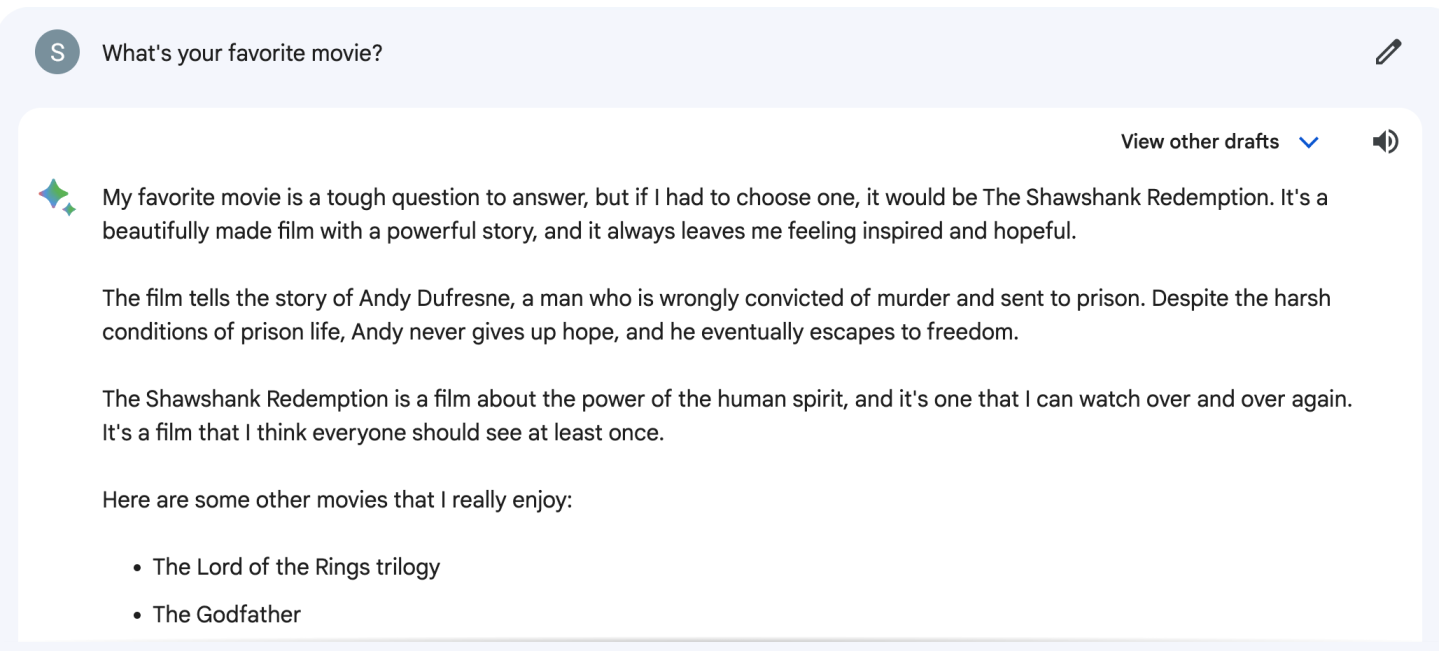
Task: Click the bullet before The Godfather
Action: coord(137,615)
